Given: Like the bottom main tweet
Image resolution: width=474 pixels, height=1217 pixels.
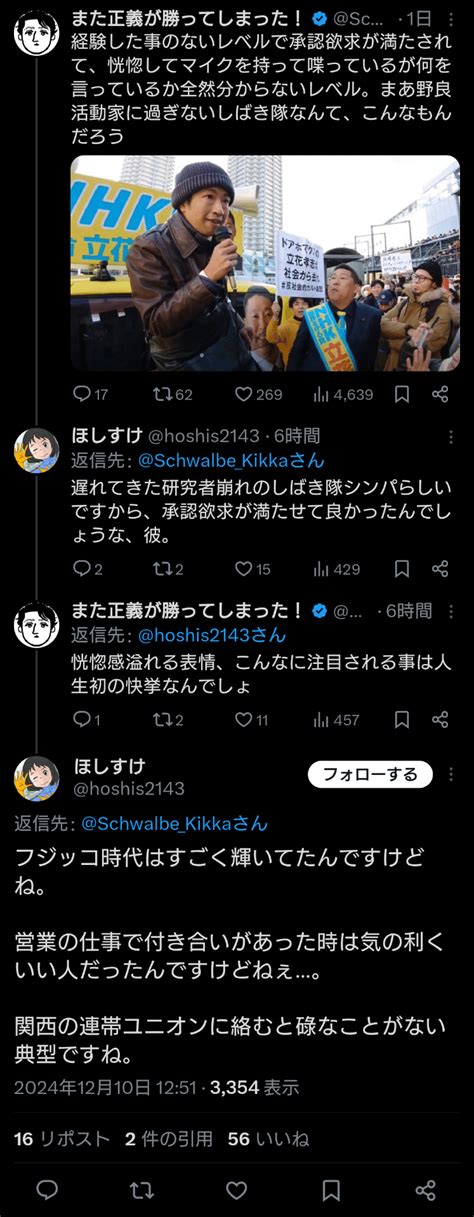Looking at the screenshot, I should coord(236,1190).
